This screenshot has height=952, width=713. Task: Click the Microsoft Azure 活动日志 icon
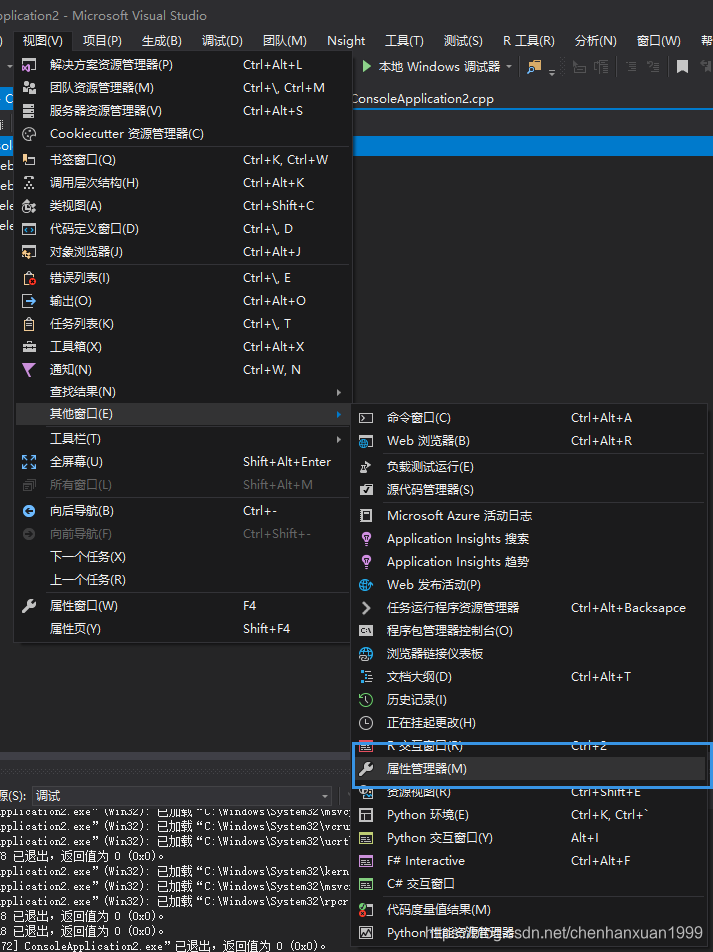point(366,516)
